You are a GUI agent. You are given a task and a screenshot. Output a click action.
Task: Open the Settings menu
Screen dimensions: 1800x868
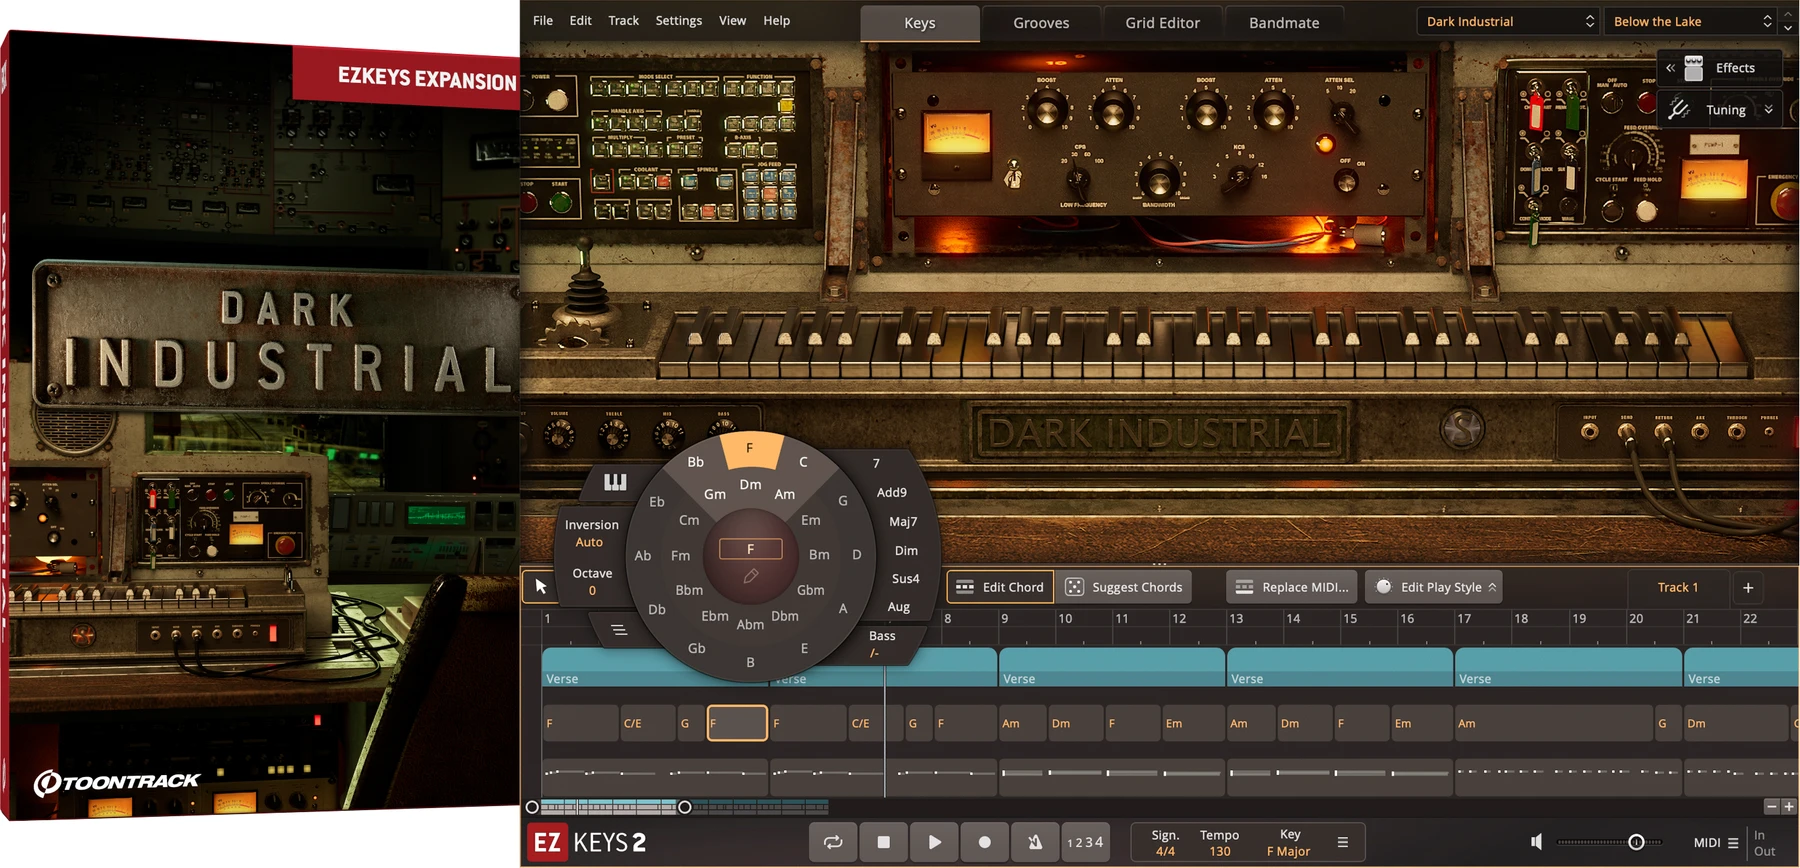pos(679,20)
